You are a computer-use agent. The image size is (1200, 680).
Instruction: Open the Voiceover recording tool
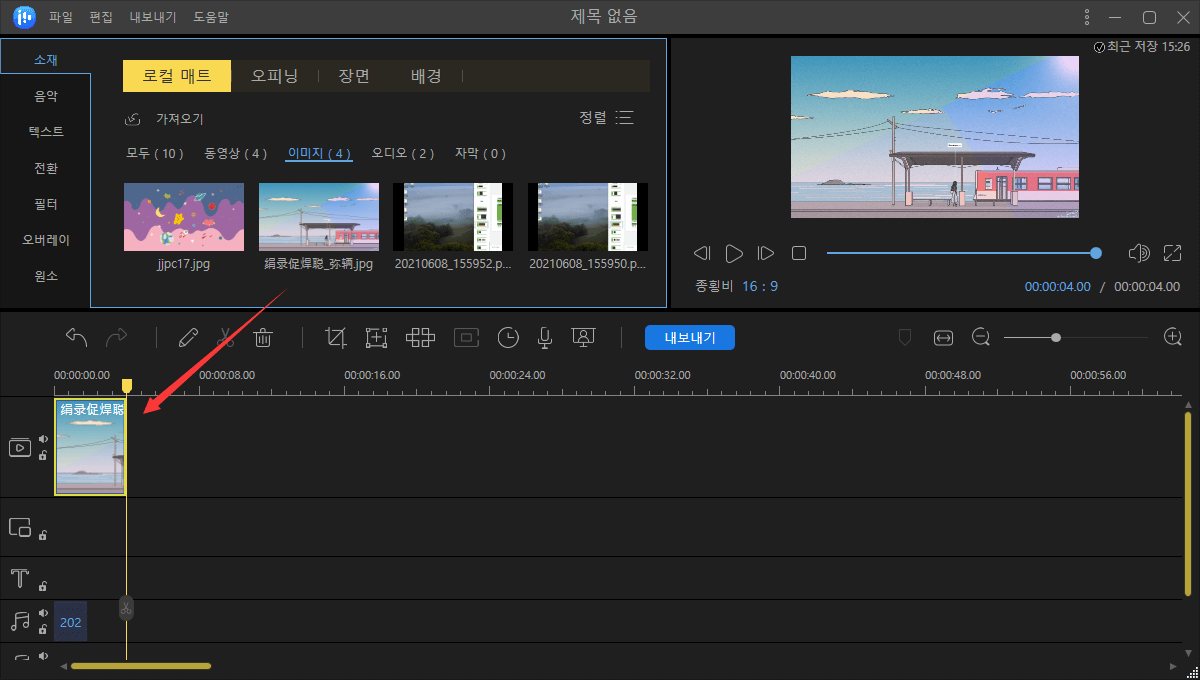tap(544, 337)
